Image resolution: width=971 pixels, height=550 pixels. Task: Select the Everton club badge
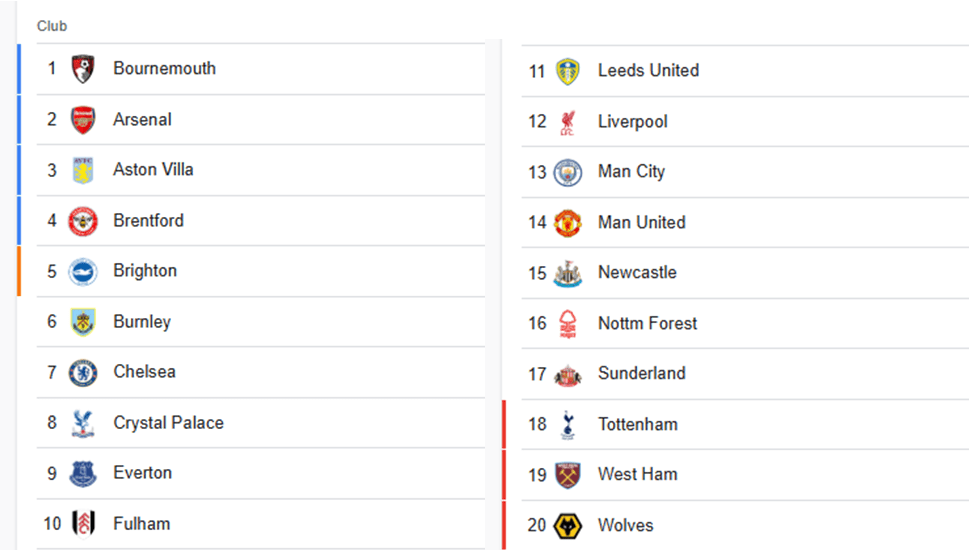83,473
